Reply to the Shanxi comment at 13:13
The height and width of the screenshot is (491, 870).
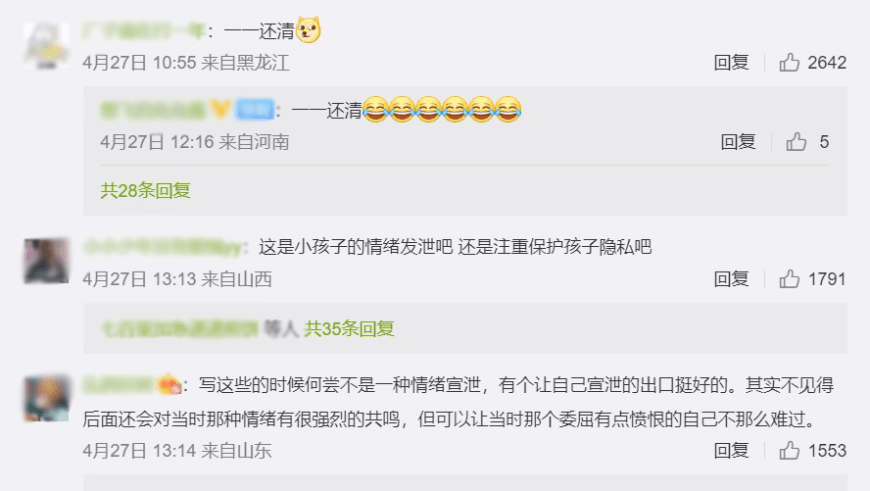[731, 279]
